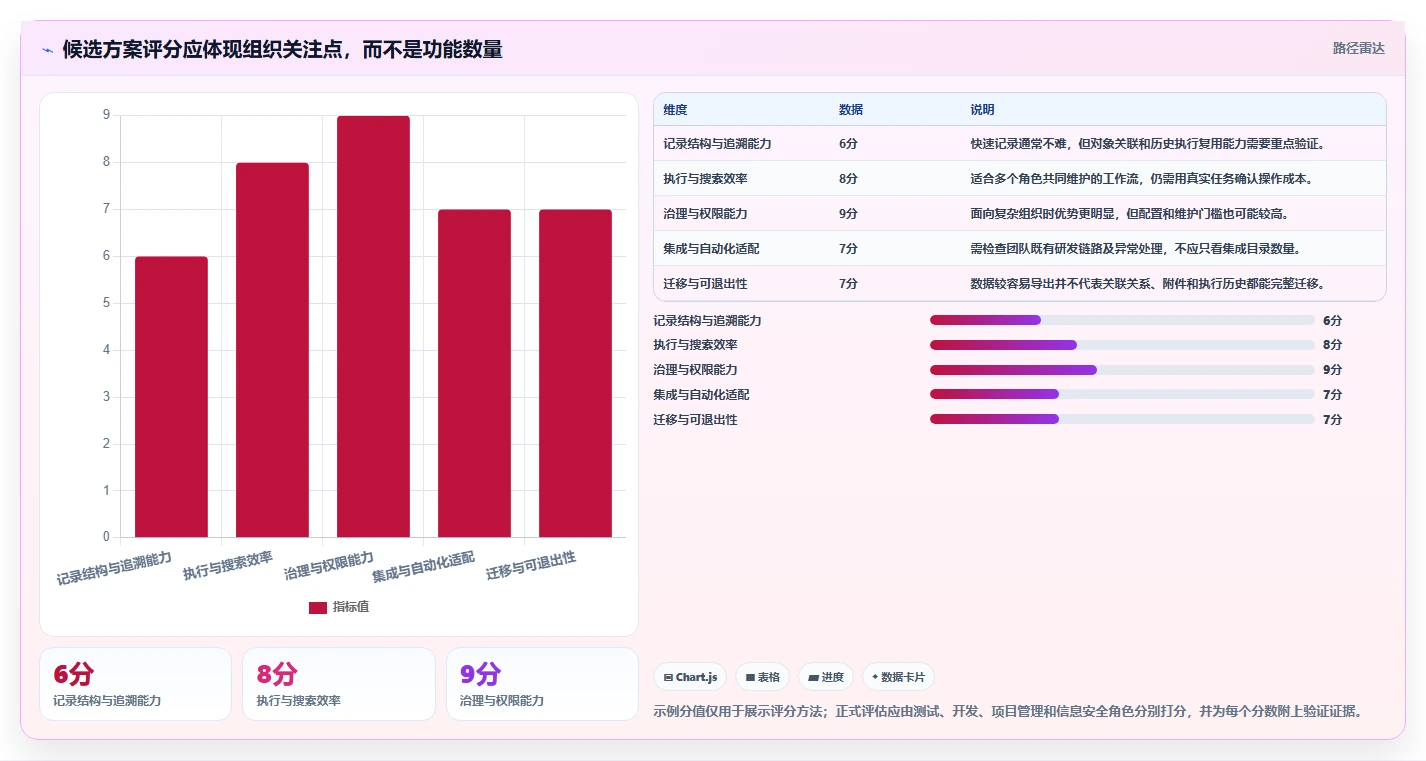Click the 6分 cell in the table

click(x=848, y=144)
